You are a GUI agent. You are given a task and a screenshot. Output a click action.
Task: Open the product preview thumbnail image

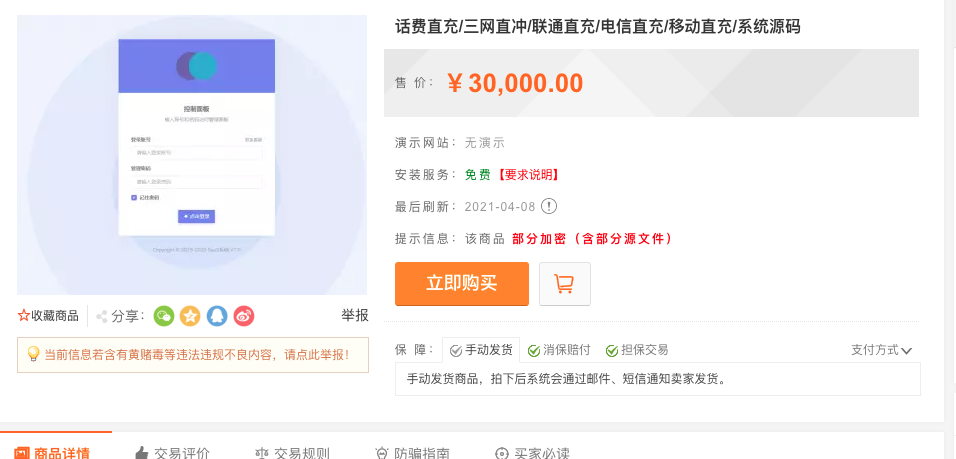192,155
